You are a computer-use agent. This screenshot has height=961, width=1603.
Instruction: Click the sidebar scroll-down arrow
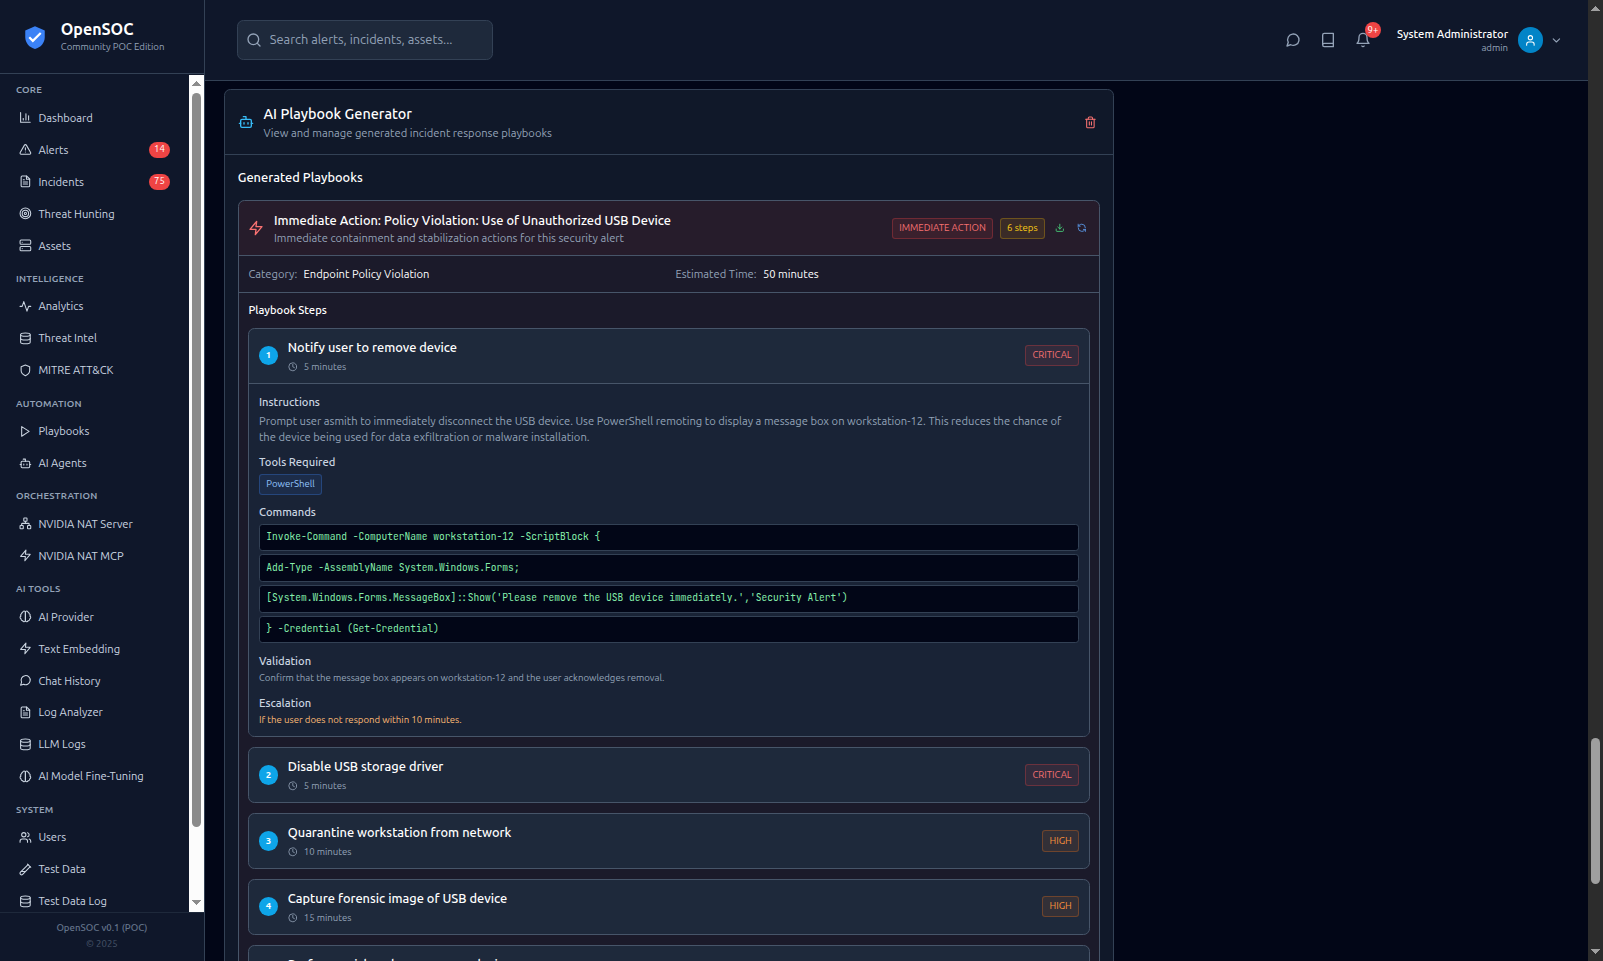coord(197,902)
